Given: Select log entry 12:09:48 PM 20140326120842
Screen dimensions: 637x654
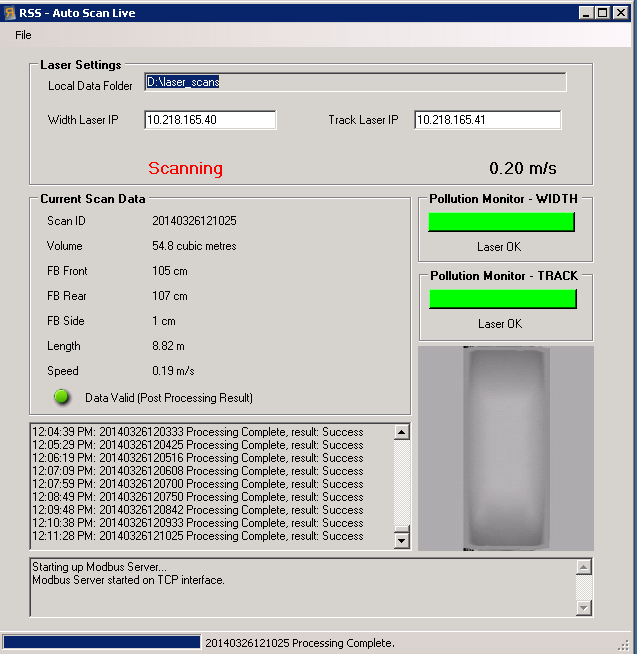Looking at the screenshot, I should click(x=198, y=510).
